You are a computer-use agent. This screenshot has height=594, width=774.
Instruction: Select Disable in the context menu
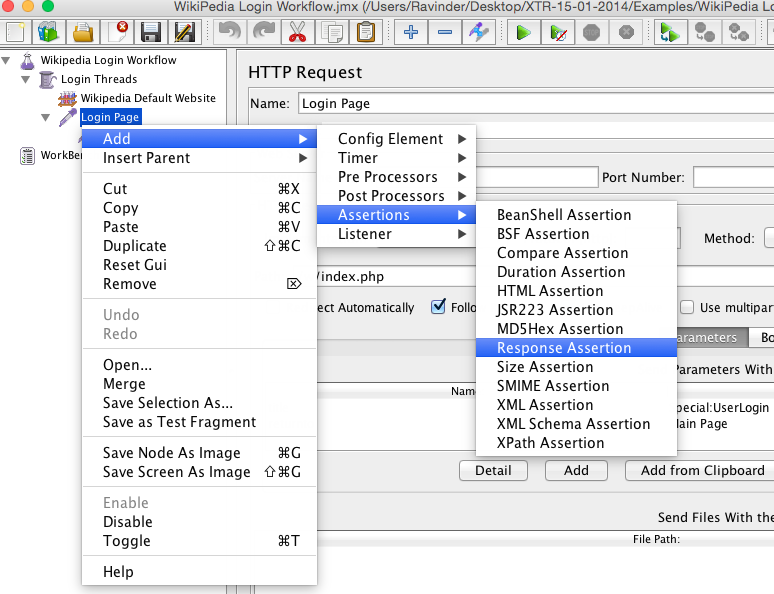199,522
